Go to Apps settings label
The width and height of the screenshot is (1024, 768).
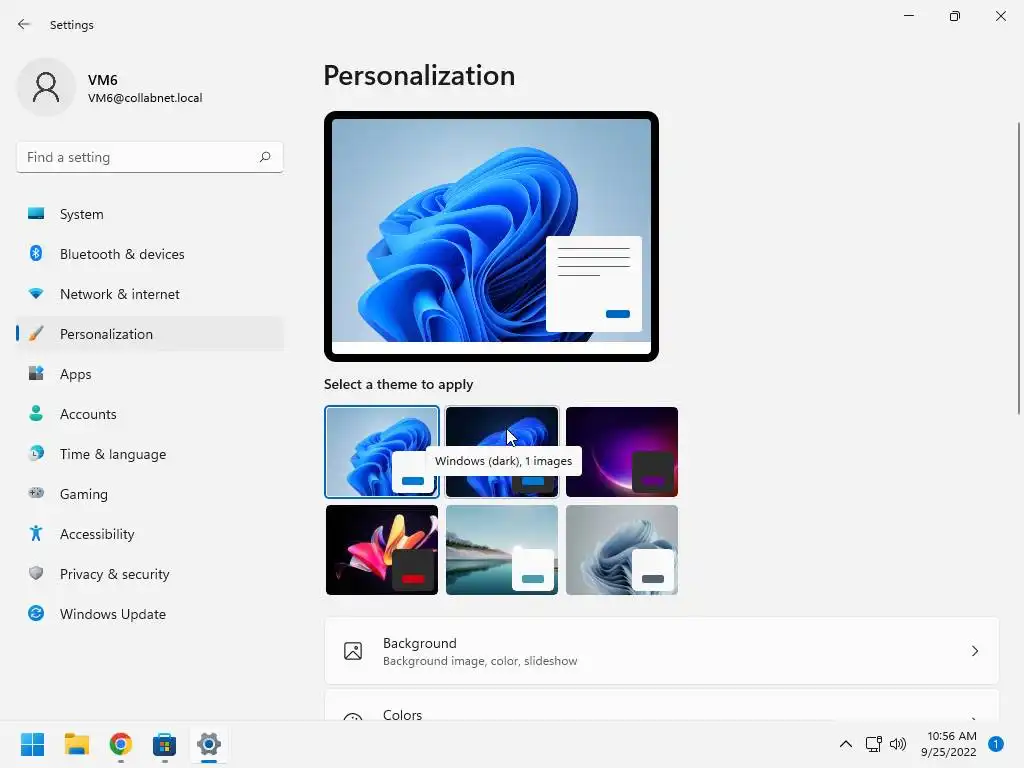point(76,374)
